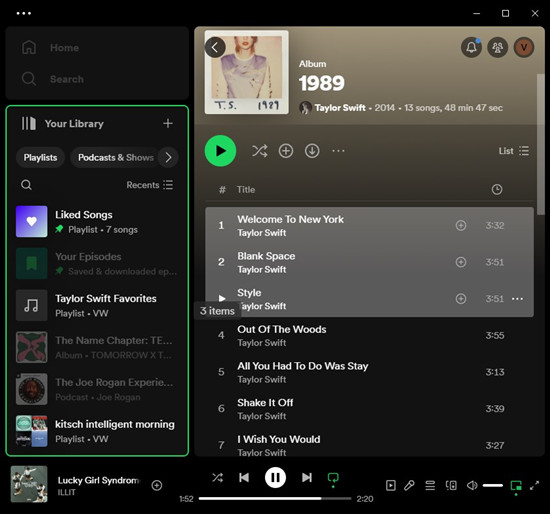The width and height of the screenshot is (550, 514).
Task: Select the Blank Space track
Action: pyautogui.click(x=369, y=262)
